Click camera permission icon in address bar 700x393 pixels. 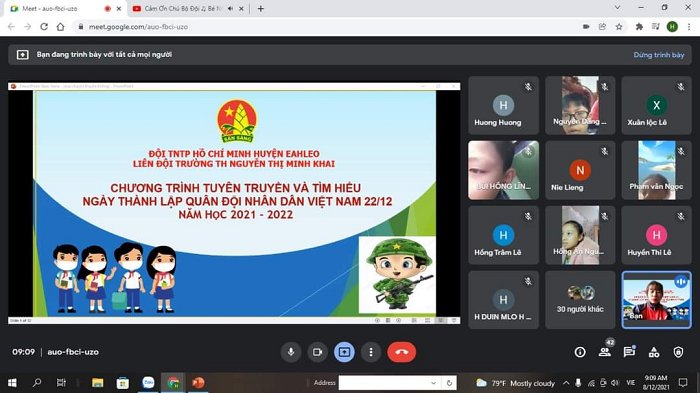(586, 27)
